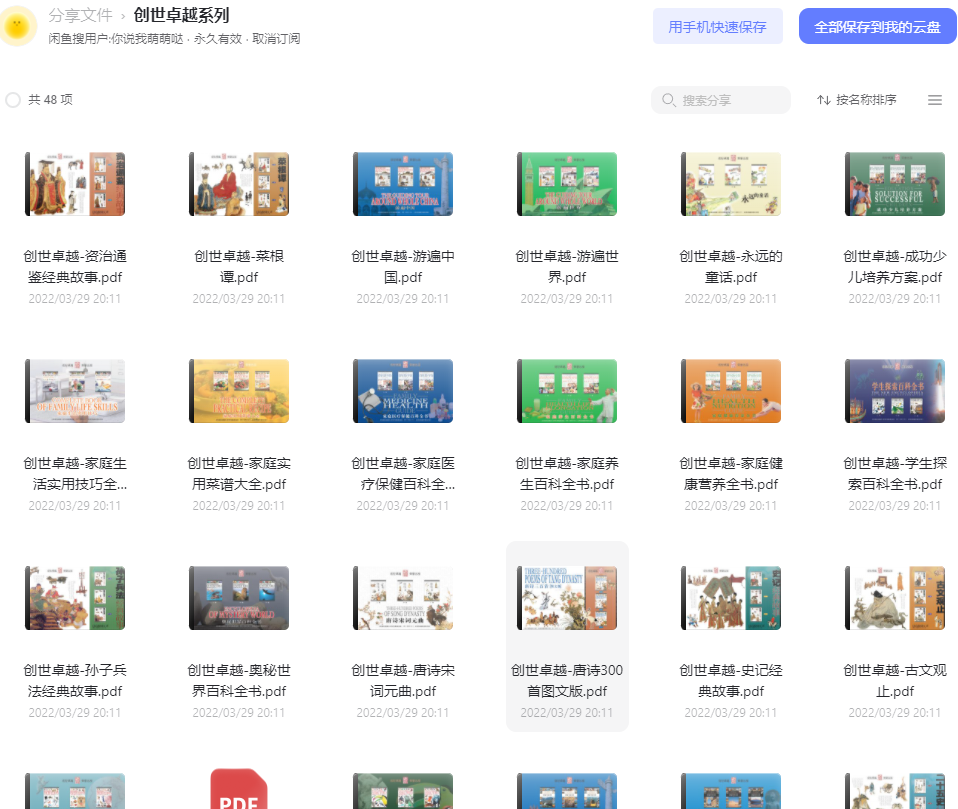Select file name 创世卓越-学生探索百科全书.pdf

click(x=895, y=474)
